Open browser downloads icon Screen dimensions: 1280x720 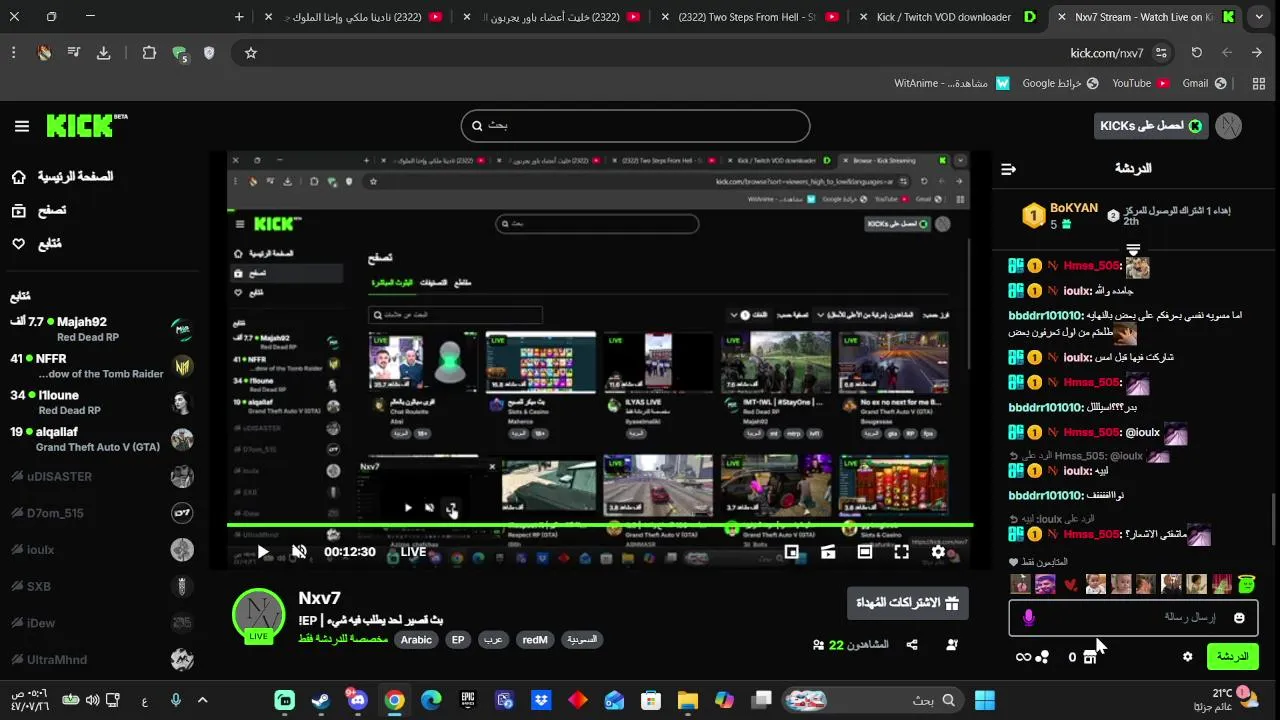[104, 53]
